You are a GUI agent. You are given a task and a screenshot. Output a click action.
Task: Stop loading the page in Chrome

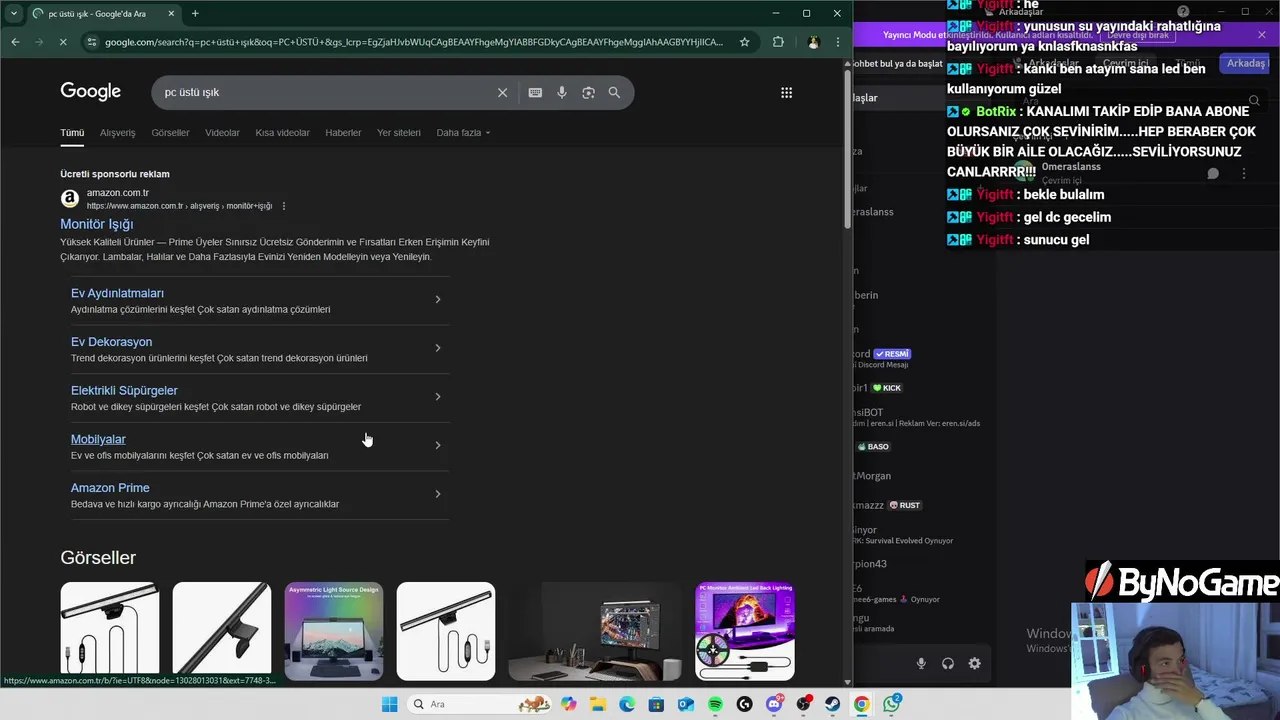[62, 42]
